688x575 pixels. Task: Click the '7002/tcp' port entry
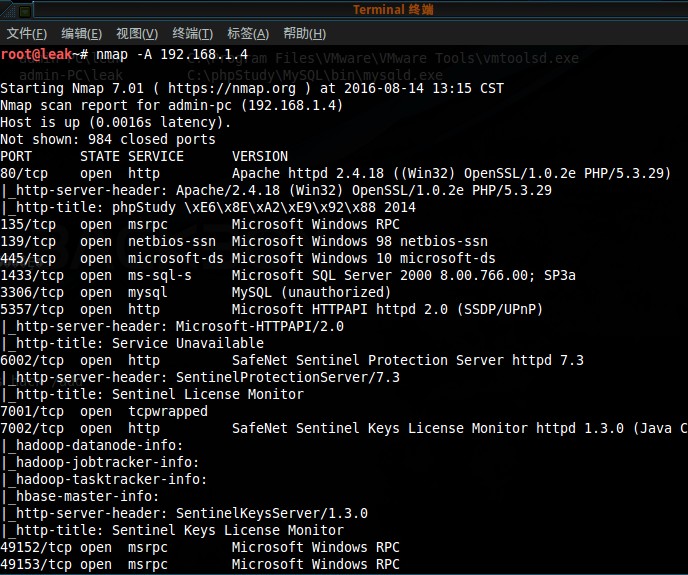32,428
